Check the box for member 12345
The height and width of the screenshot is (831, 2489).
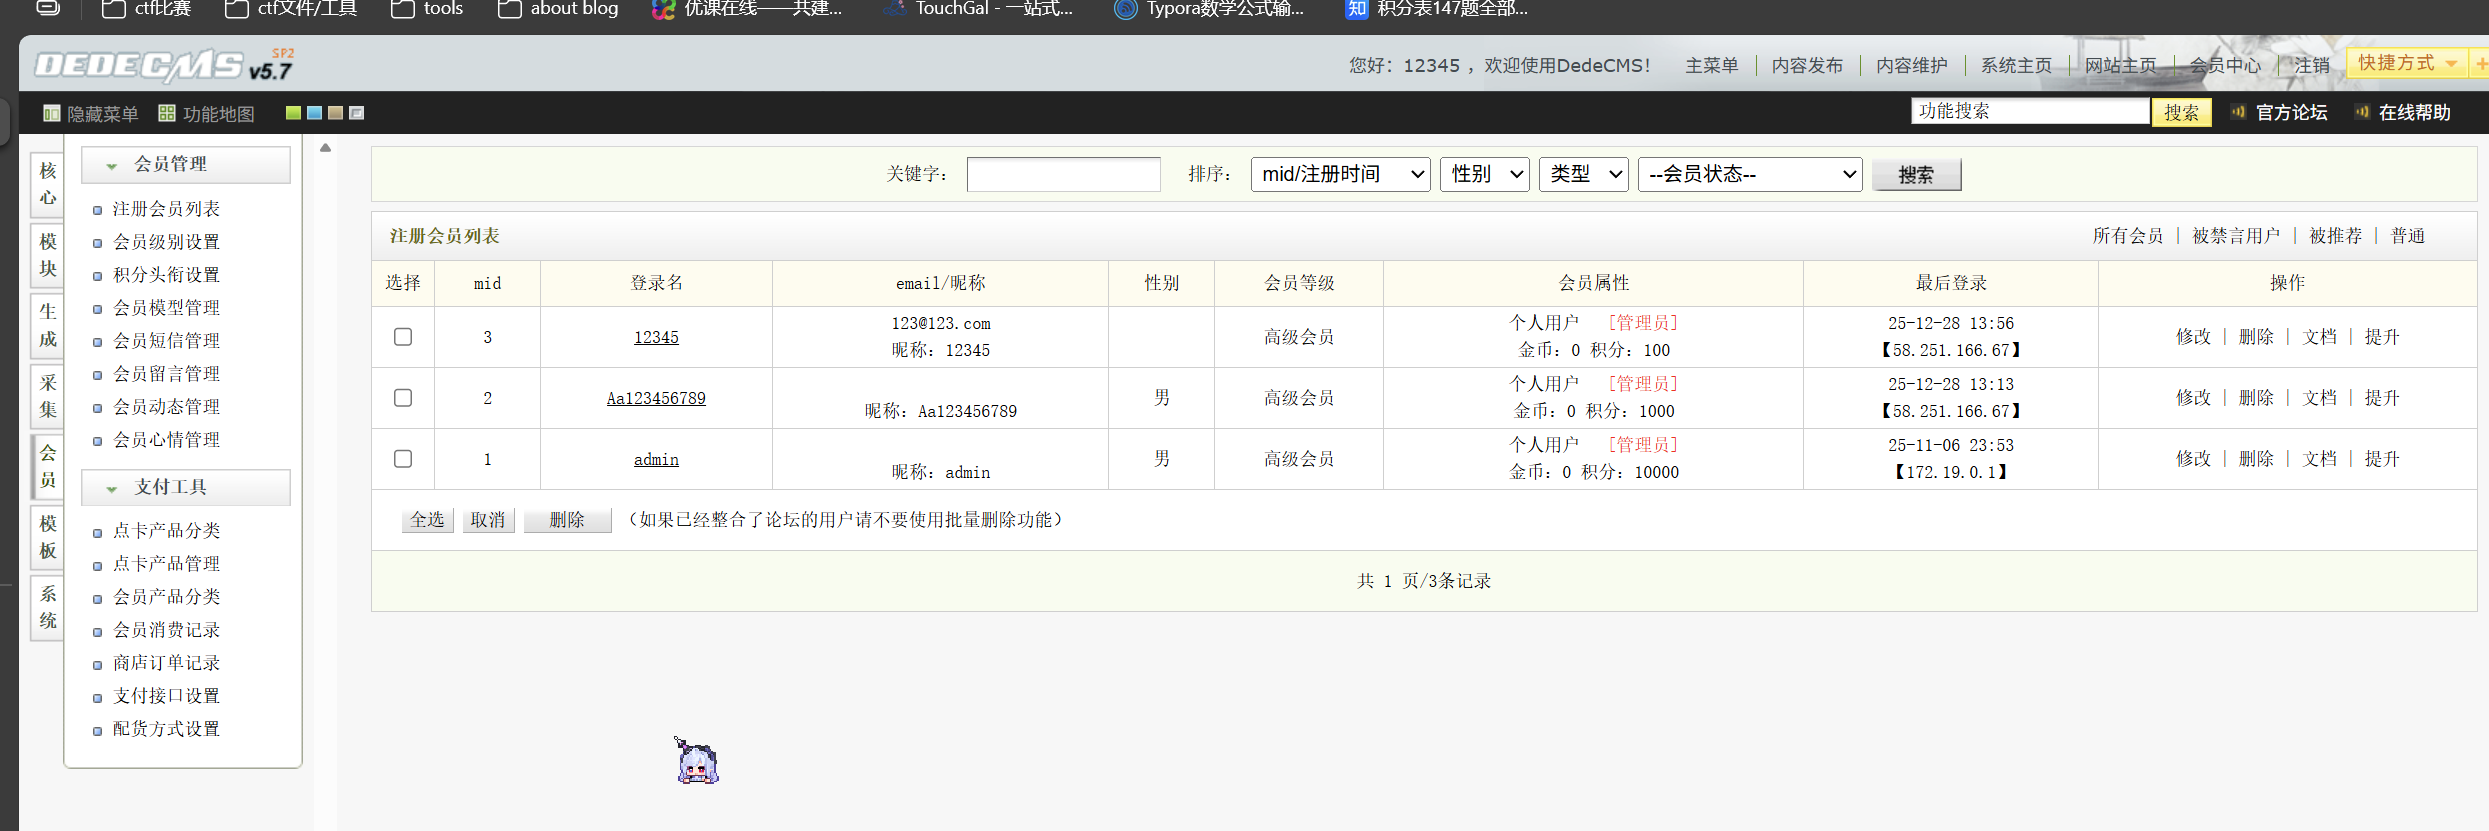click(x=403, y=337)
